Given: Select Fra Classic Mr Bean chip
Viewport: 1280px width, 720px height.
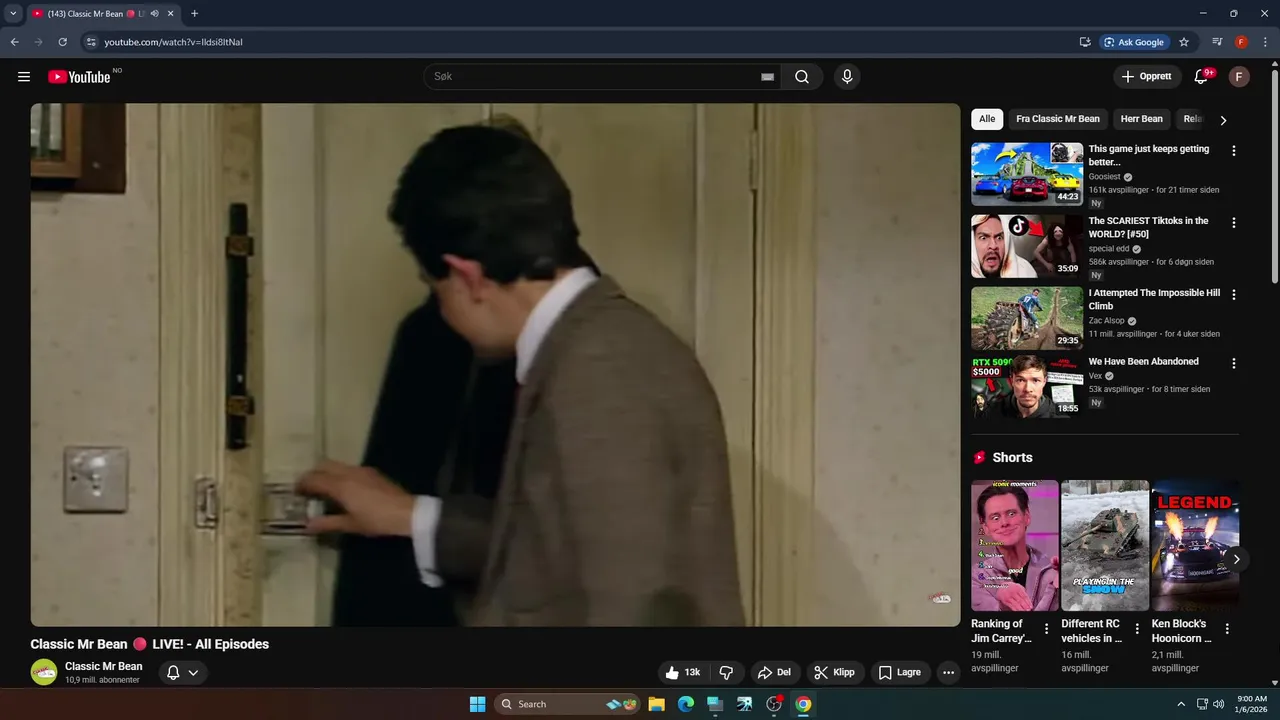Looking at the screenshot, I should coord(1058,119).
